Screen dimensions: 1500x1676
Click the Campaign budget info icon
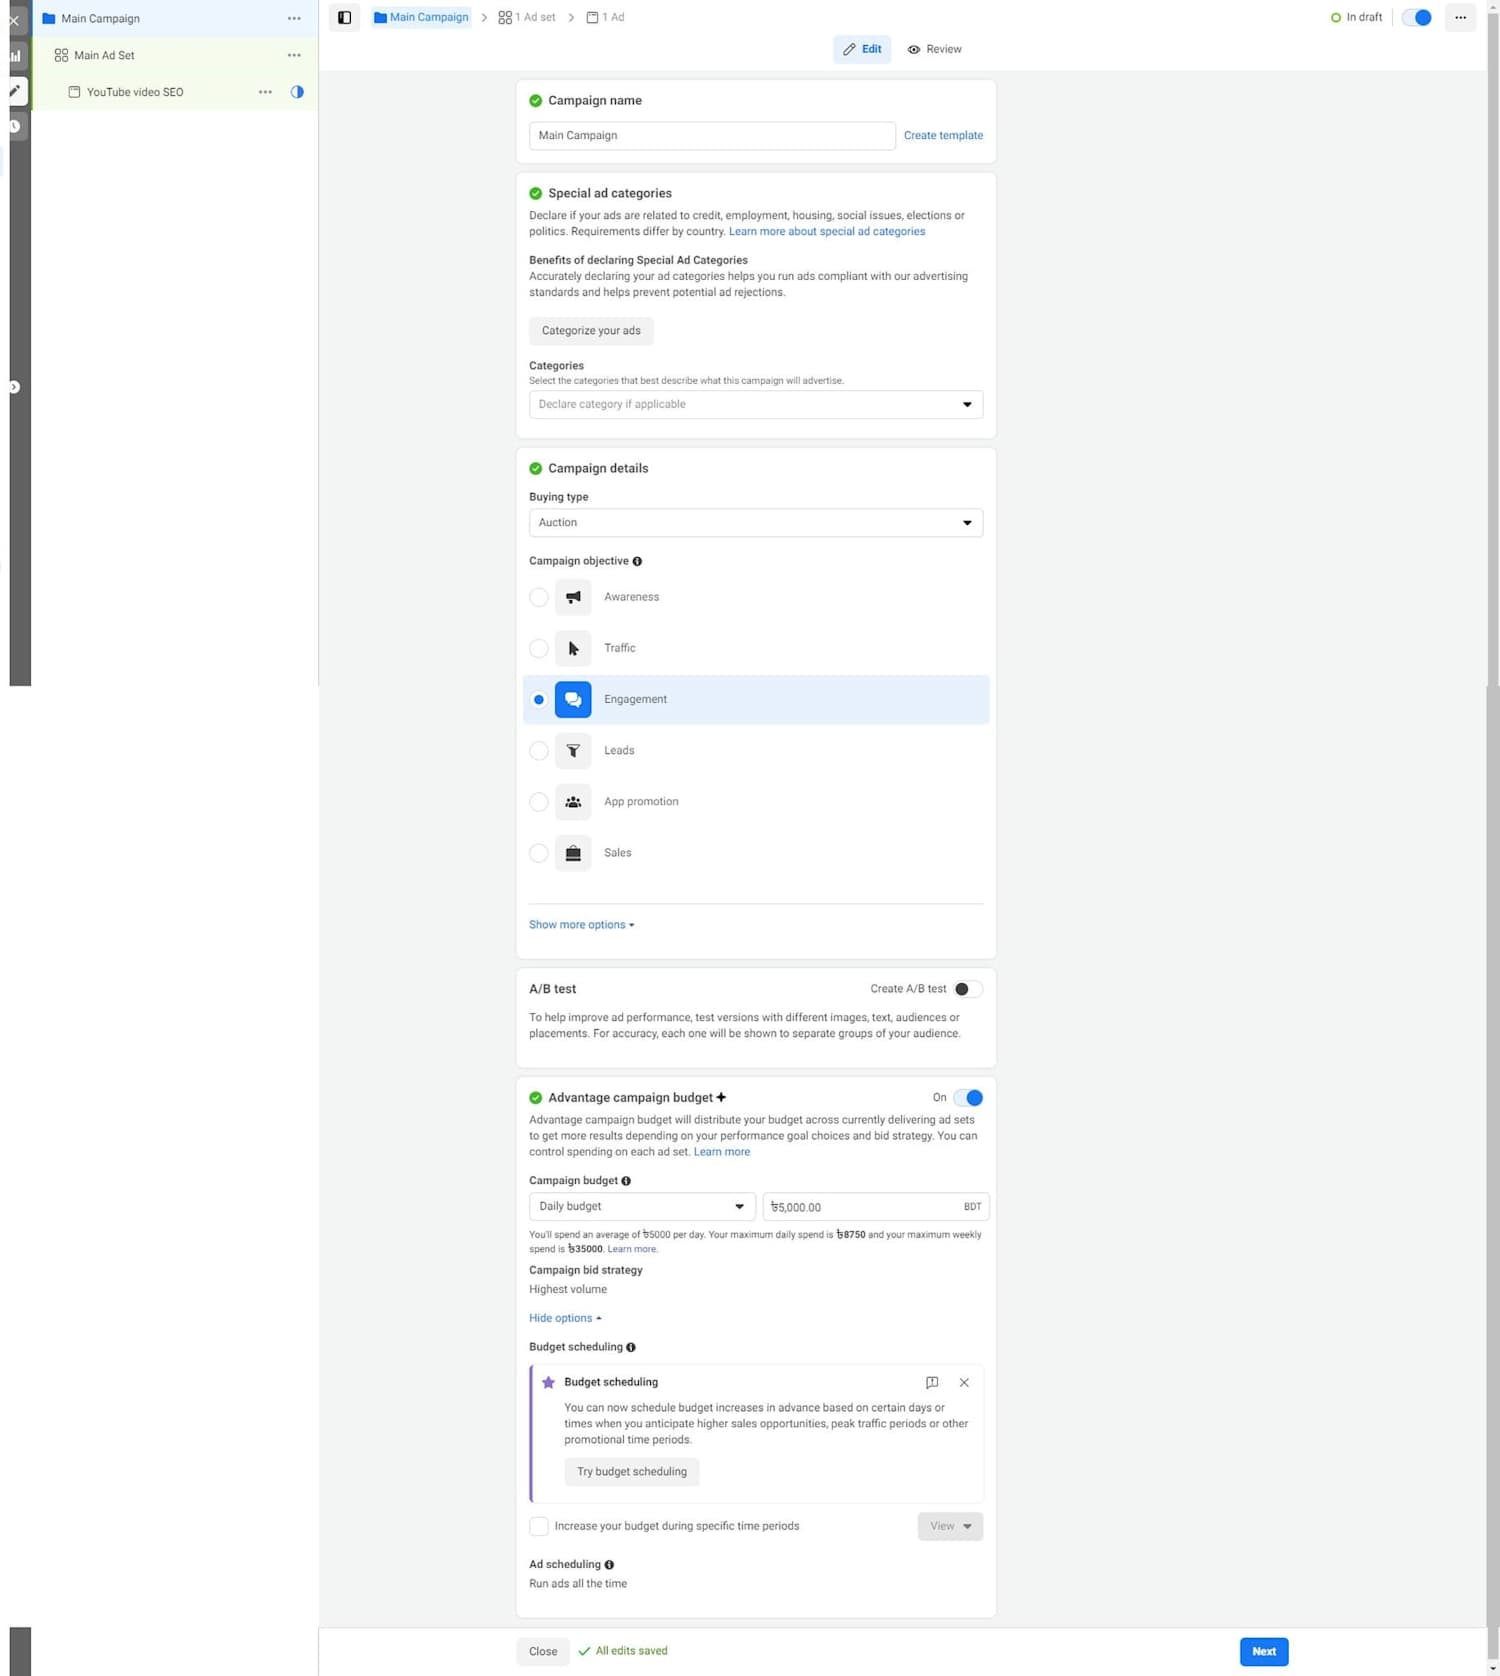point(626,1181)
